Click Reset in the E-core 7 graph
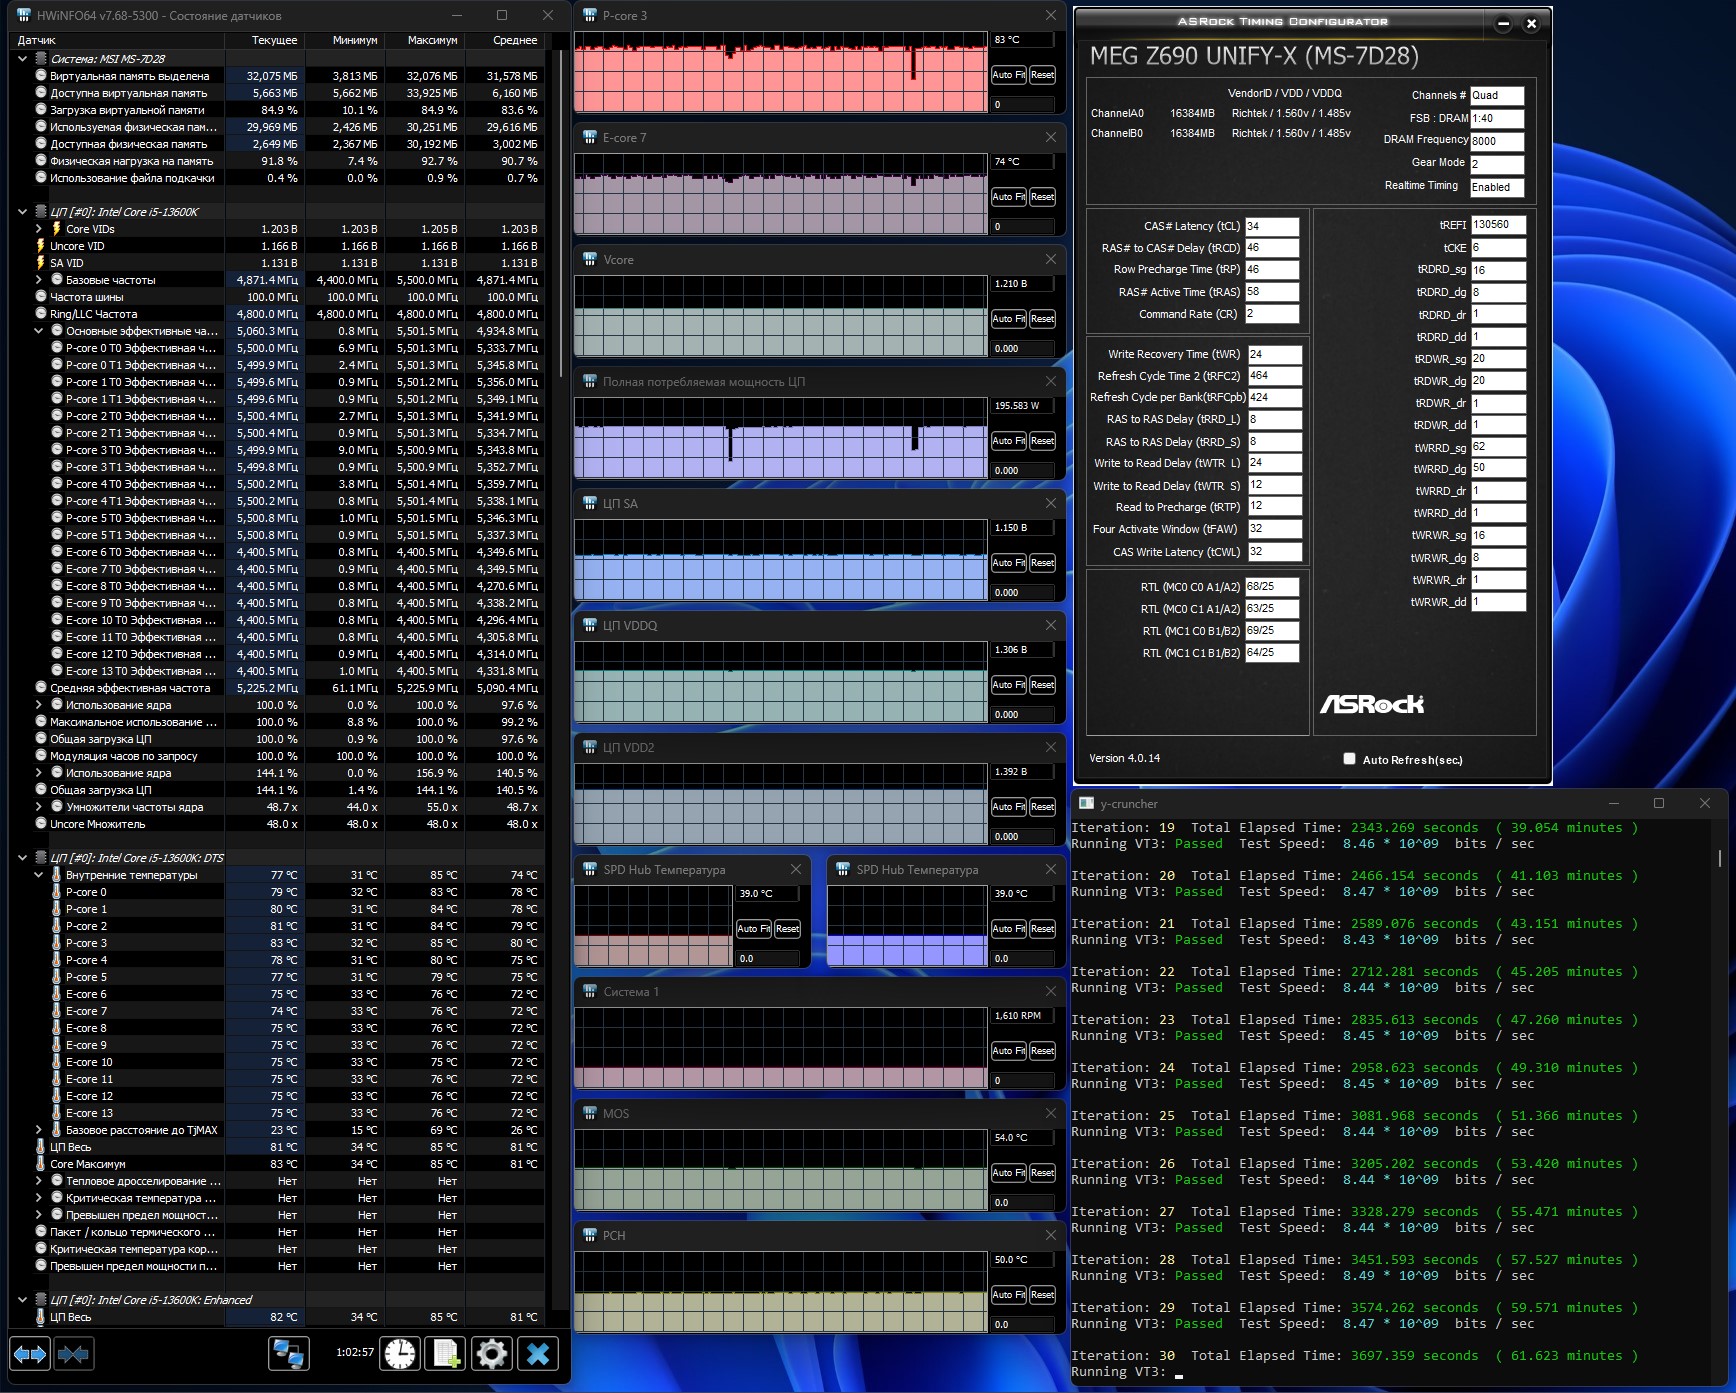The image size is (1736, 1393). coord(1042,197)
